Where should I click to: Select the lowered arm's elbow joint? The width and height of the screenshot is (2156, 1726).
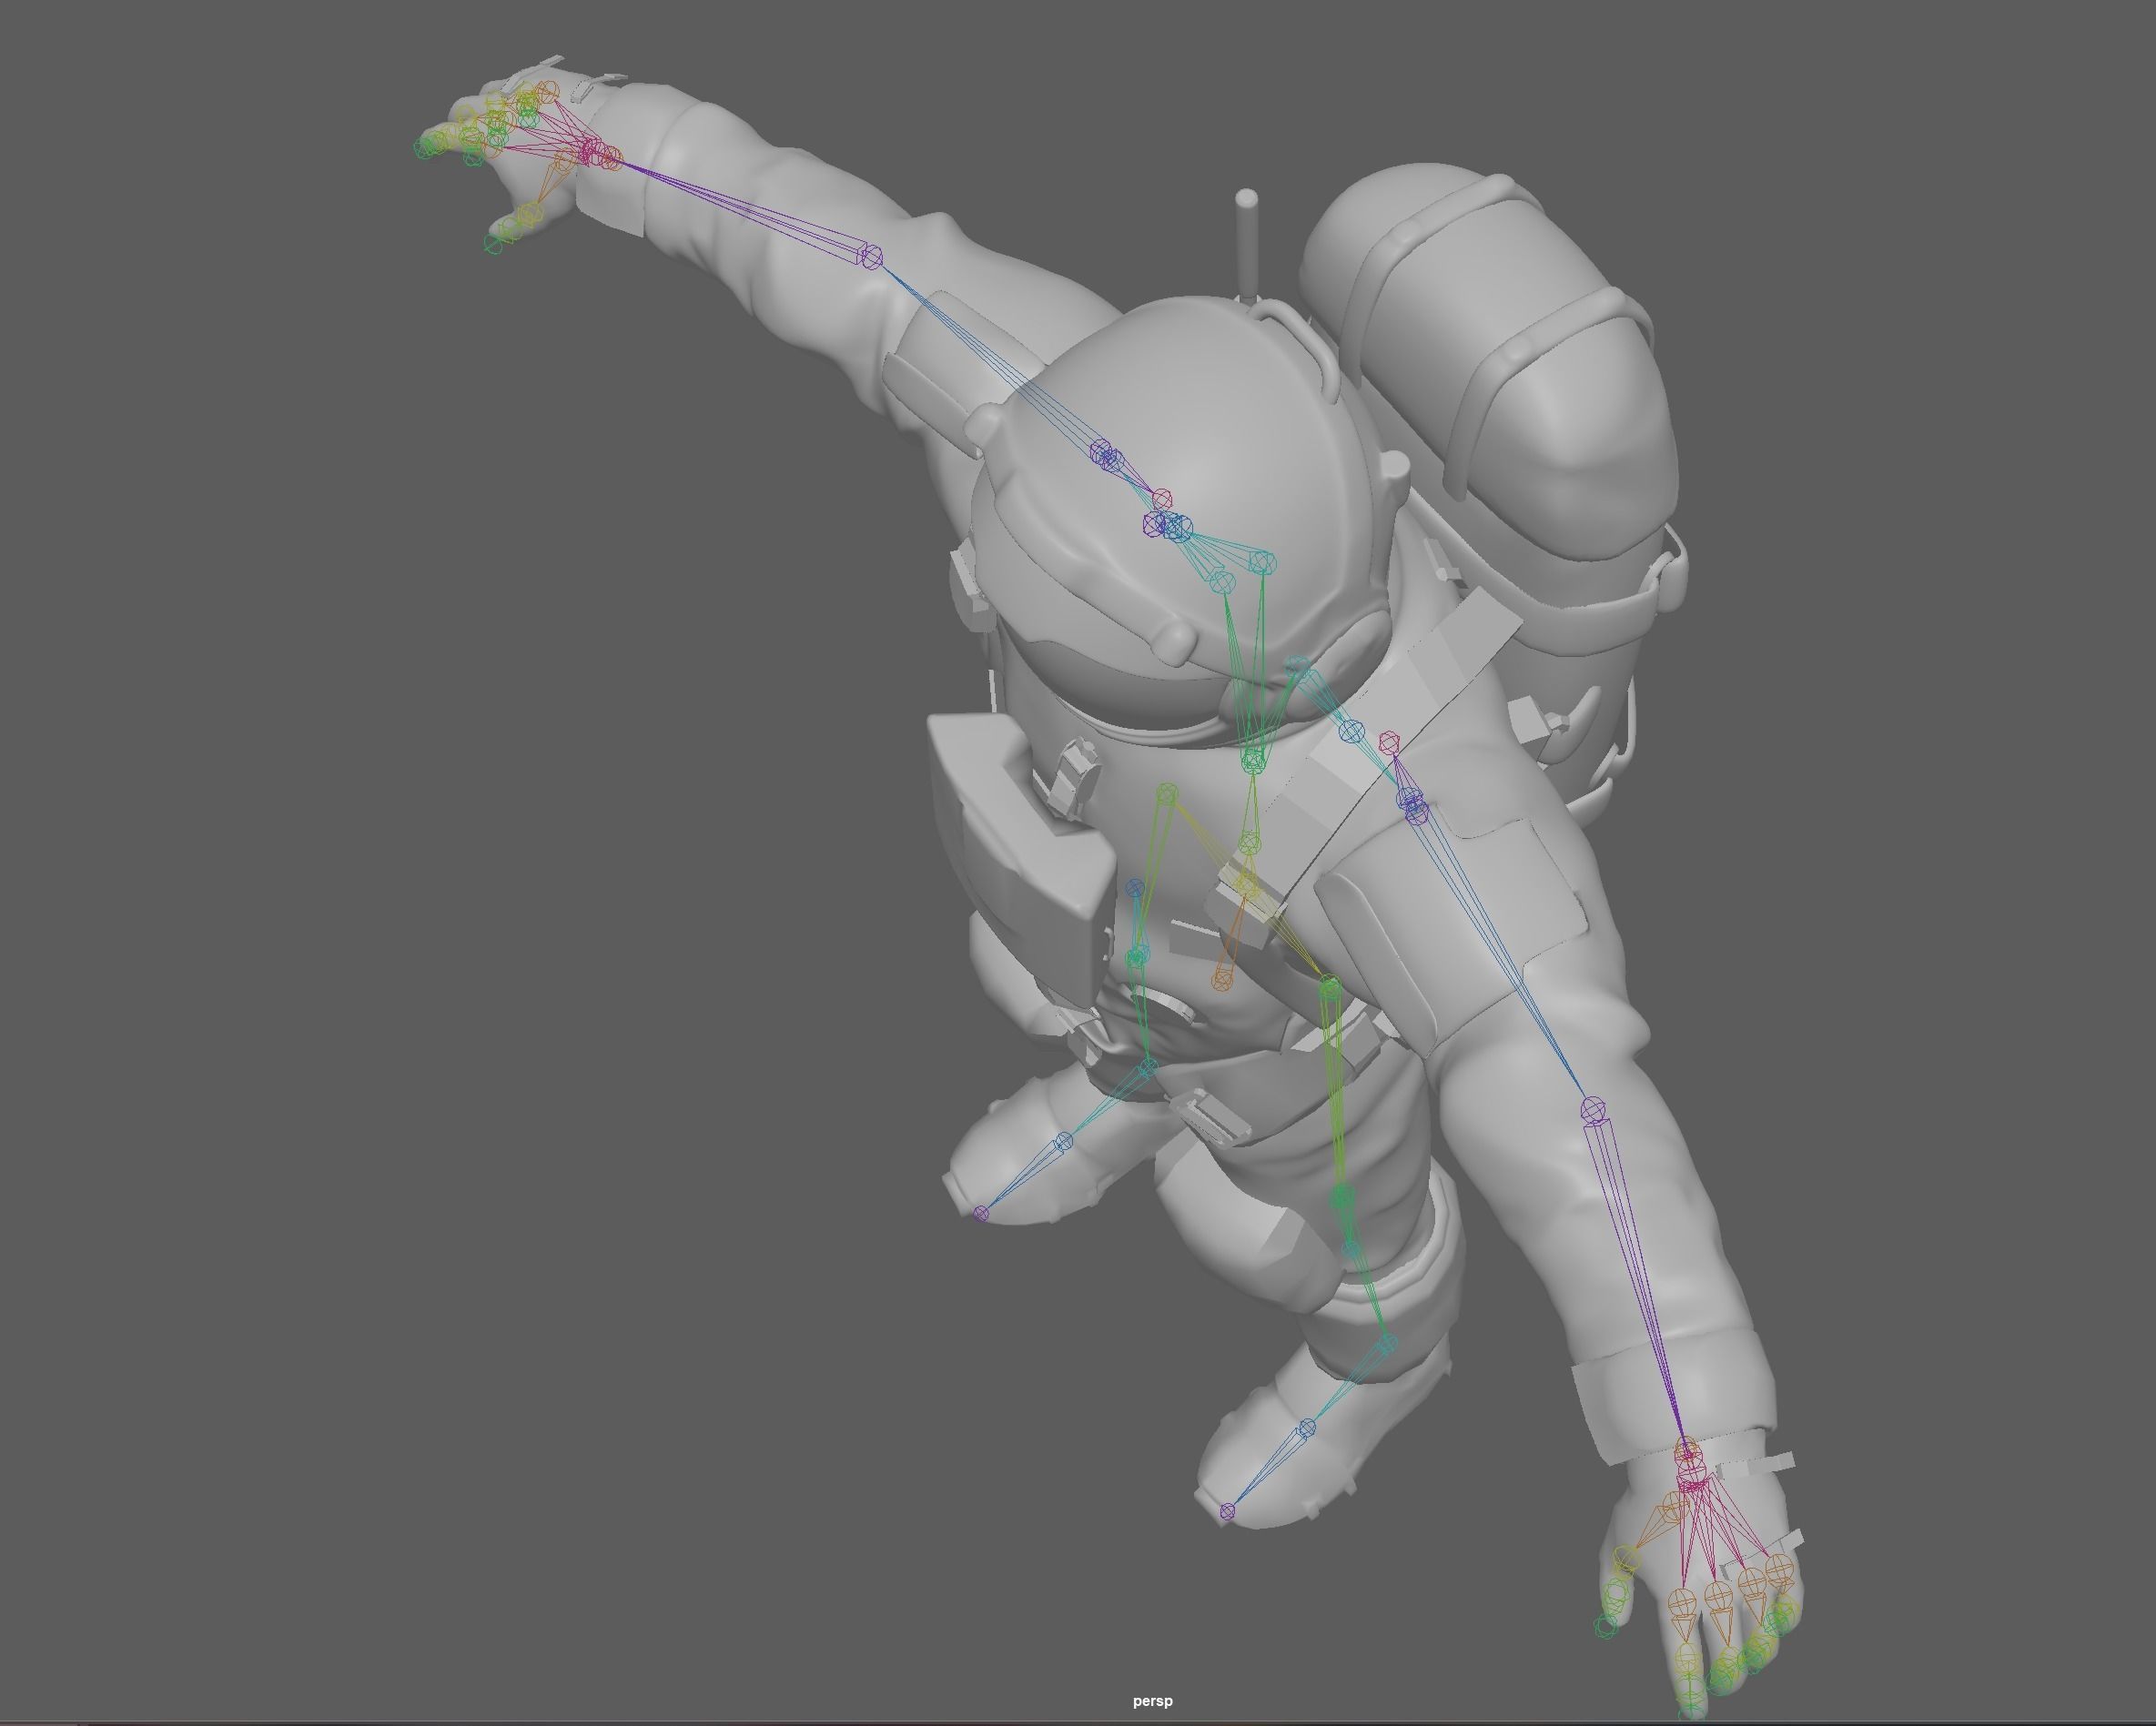[1593, 1109]
